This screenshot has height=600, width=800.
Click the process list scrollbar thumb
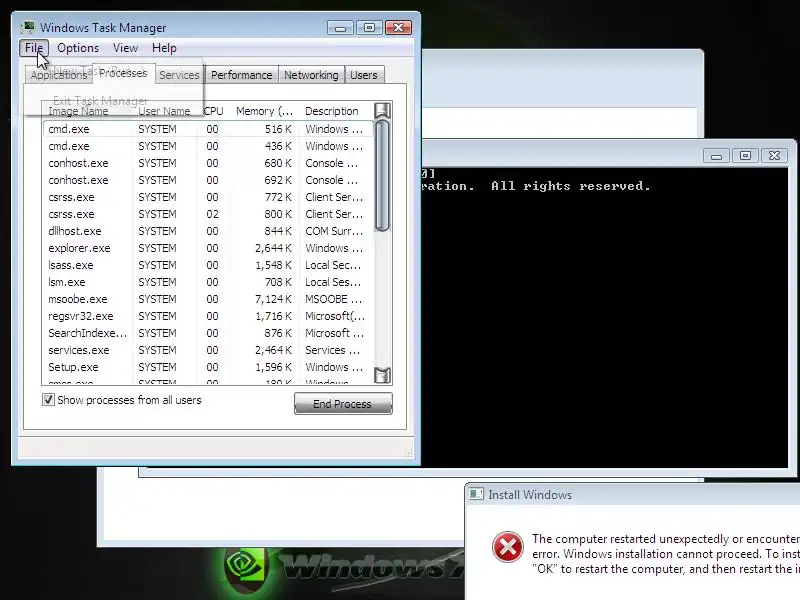(x=382, y=176)
